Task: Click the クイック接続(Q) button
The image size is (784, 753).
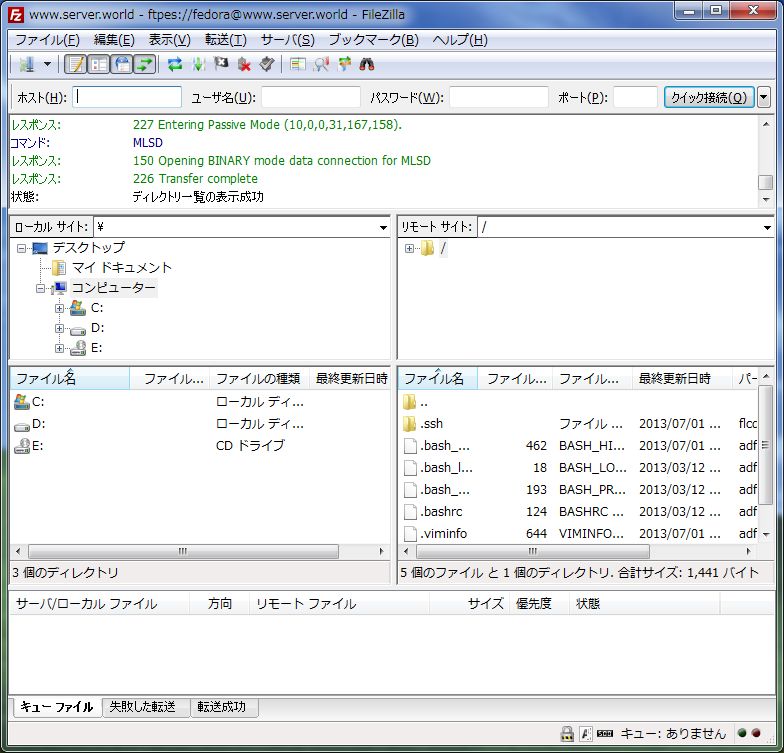Action: click(x=709, y=97)
